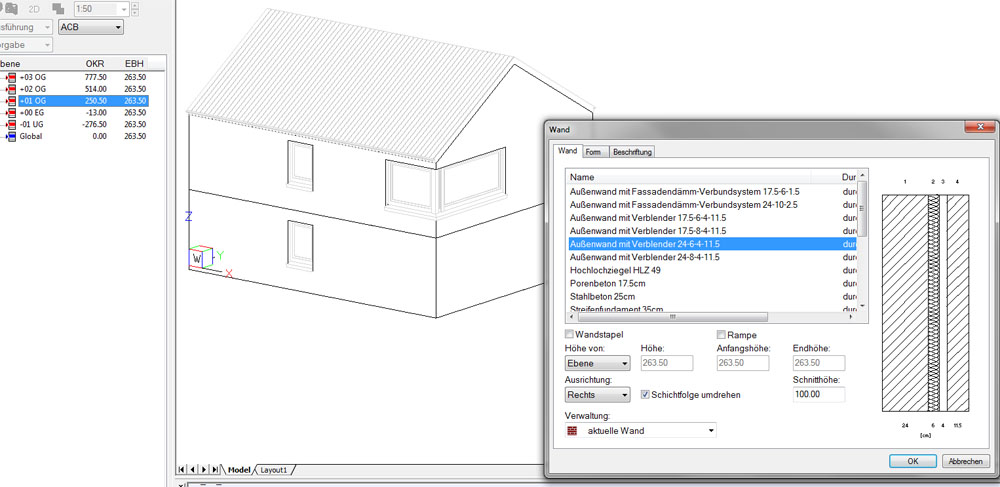Open the Höhe von dropdown
The image size is (1000, 487).
click(597, 364)
